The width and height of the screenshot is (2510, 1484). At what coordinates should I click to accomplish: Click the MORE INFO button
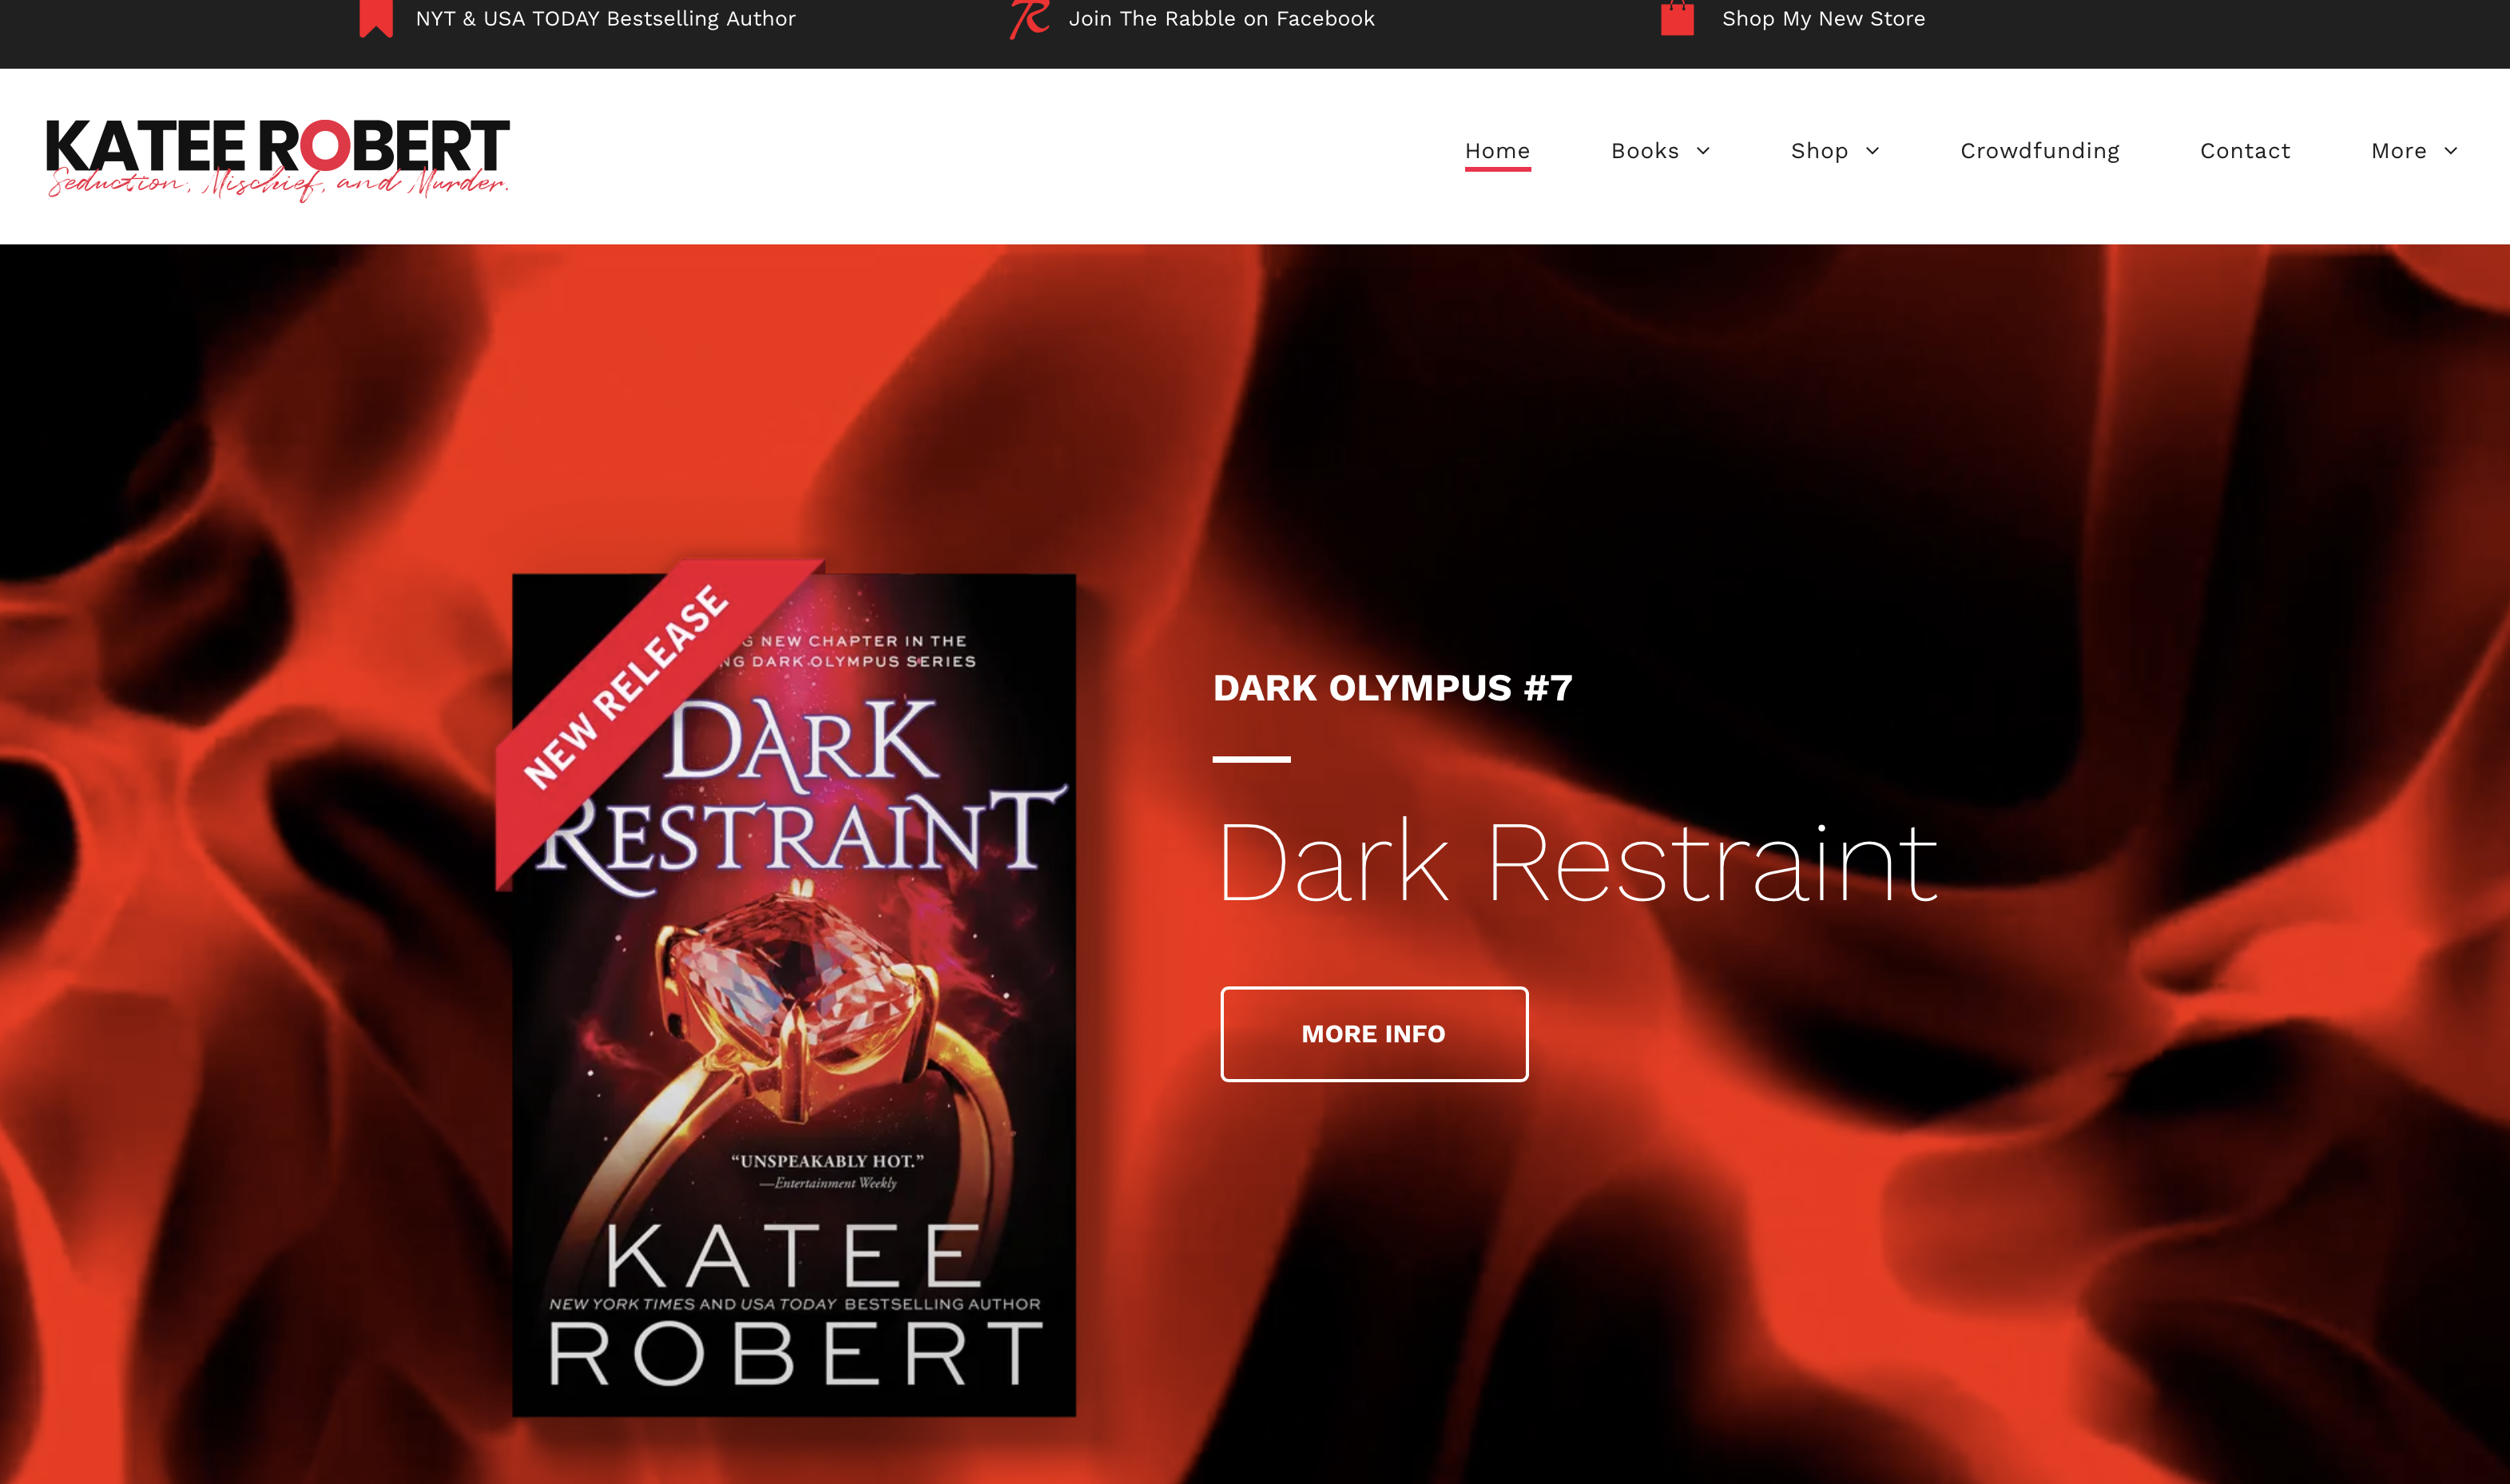pos(1374,1034)
